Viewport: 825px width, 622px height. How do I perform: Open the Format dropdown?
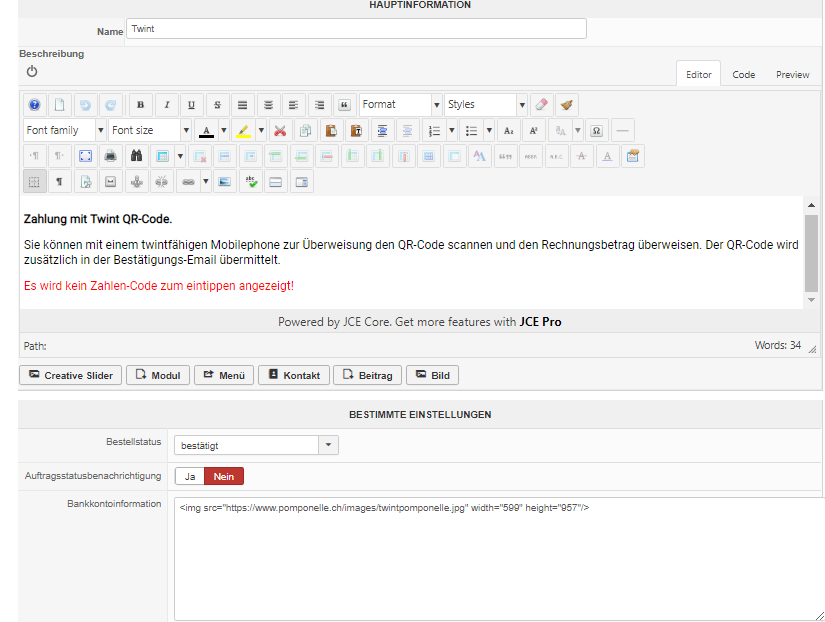400,105
